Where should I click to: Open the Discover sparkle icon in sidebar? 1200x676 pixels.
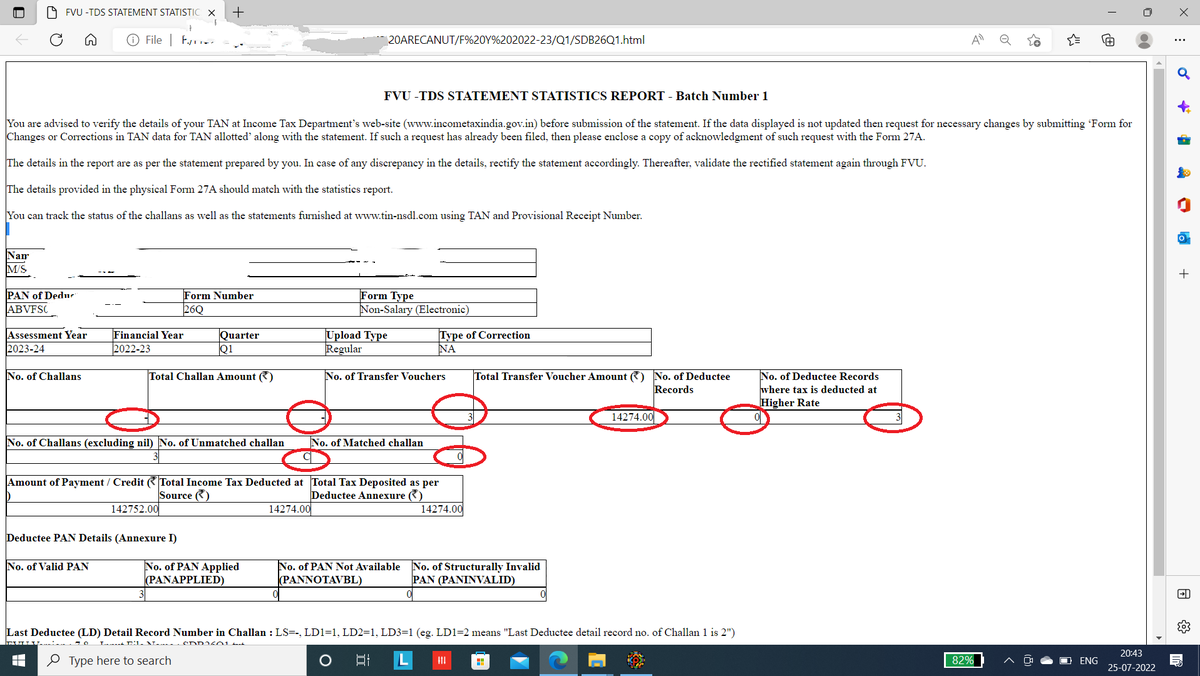pos(1183,106)
